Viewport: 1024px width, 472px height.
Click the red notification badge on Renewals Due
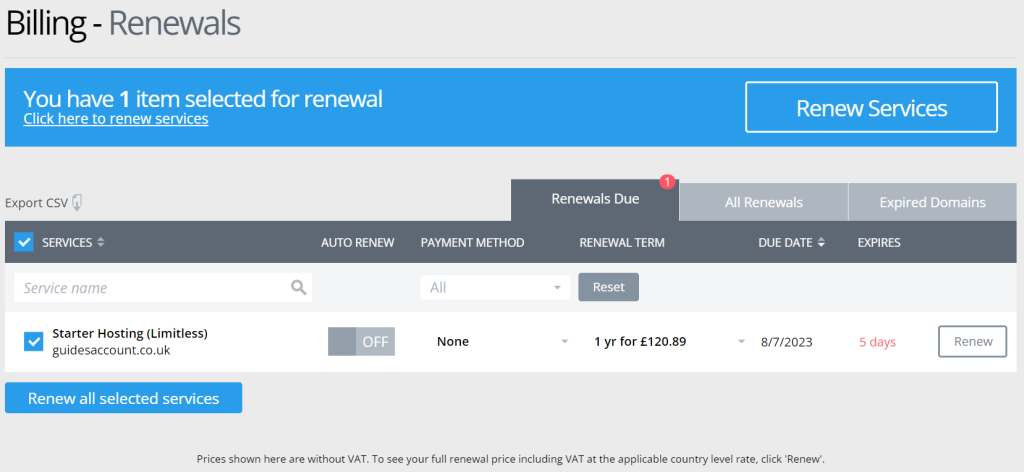[x=667, y=182]
